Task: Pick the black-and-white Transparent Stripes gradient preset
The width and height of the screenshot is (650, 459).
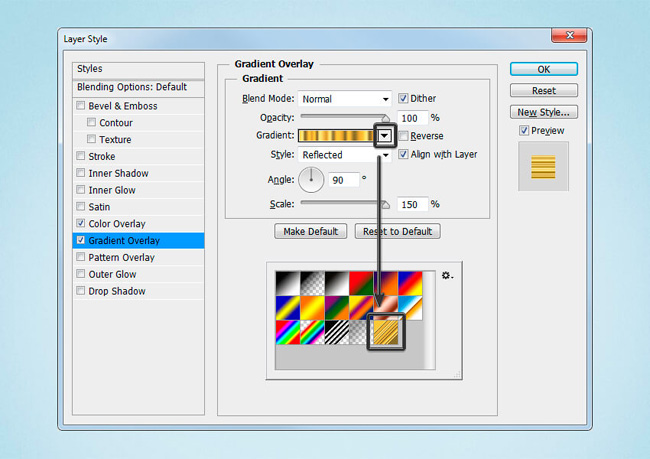Action: (x=337, y=333)
